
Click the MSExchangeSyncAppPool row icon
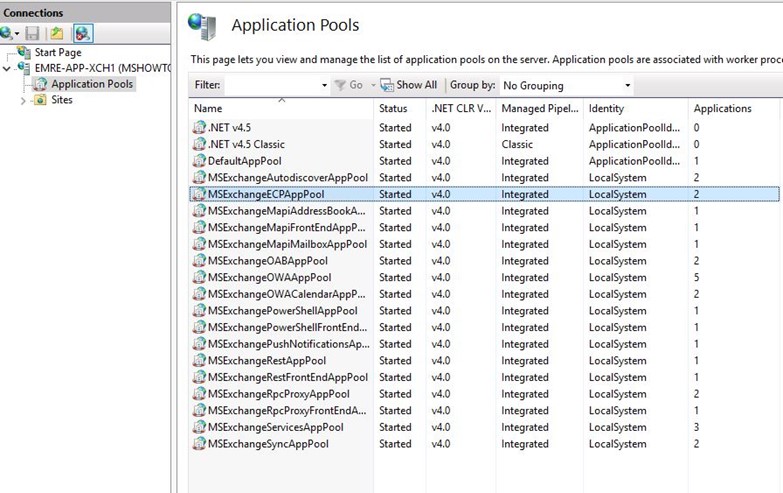tap(199, 444)
